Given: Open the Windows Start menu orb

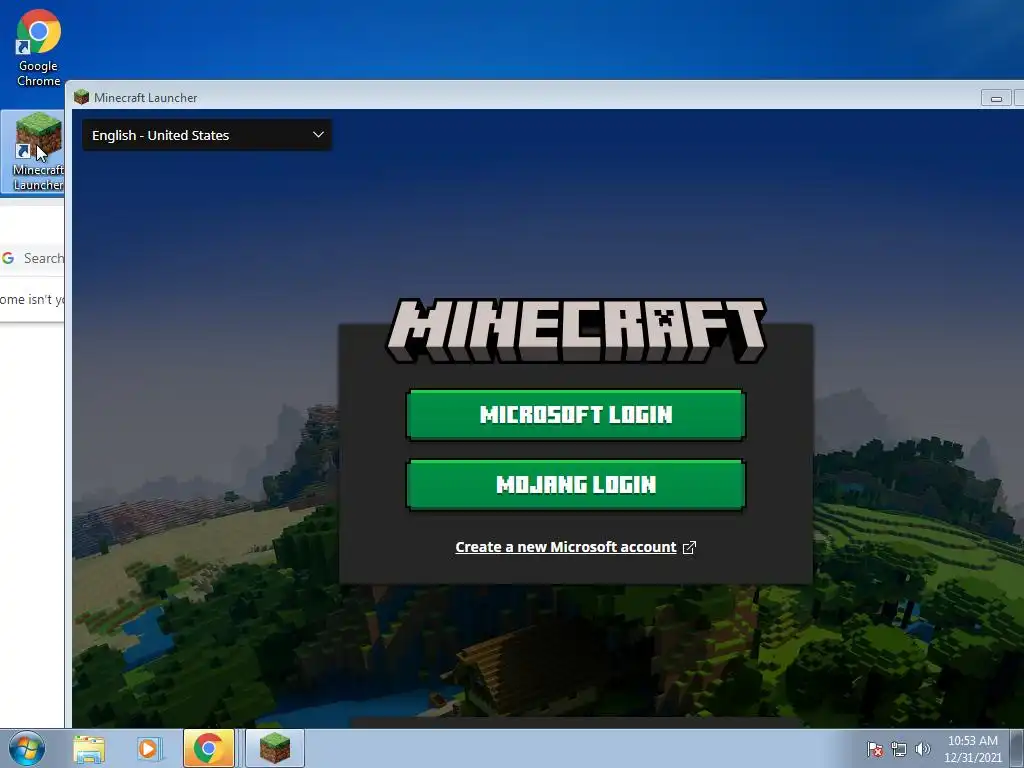Looking at the screenshot, I should 26,748.
